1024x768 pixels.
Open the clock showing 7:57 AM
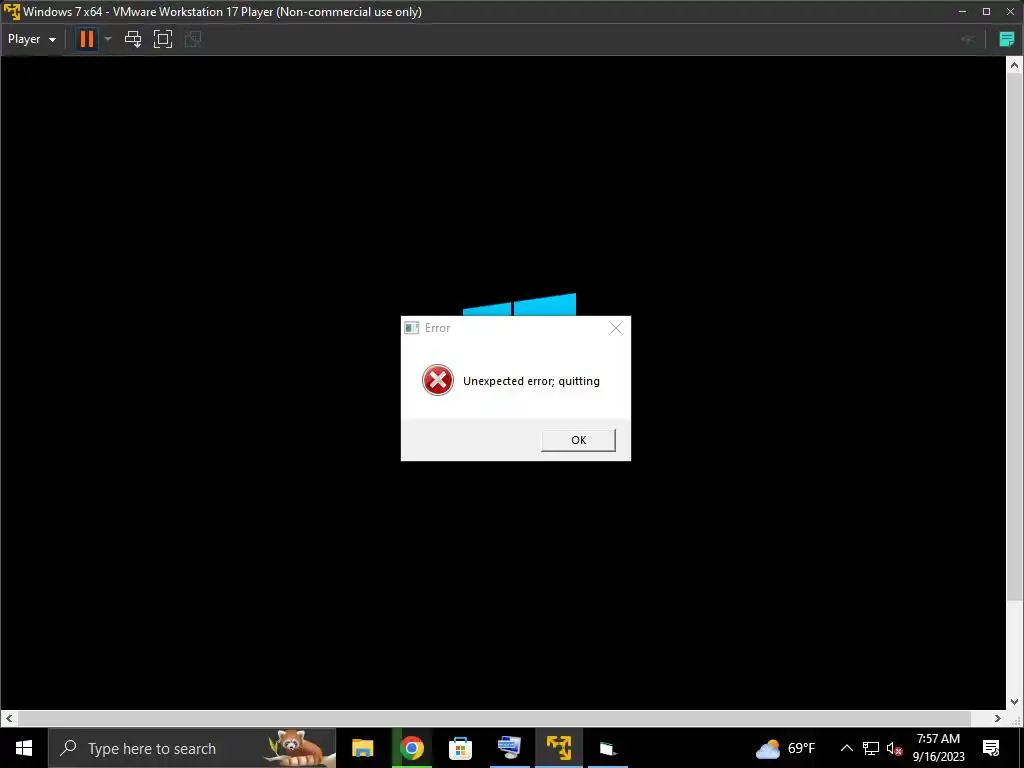point(938,748)
